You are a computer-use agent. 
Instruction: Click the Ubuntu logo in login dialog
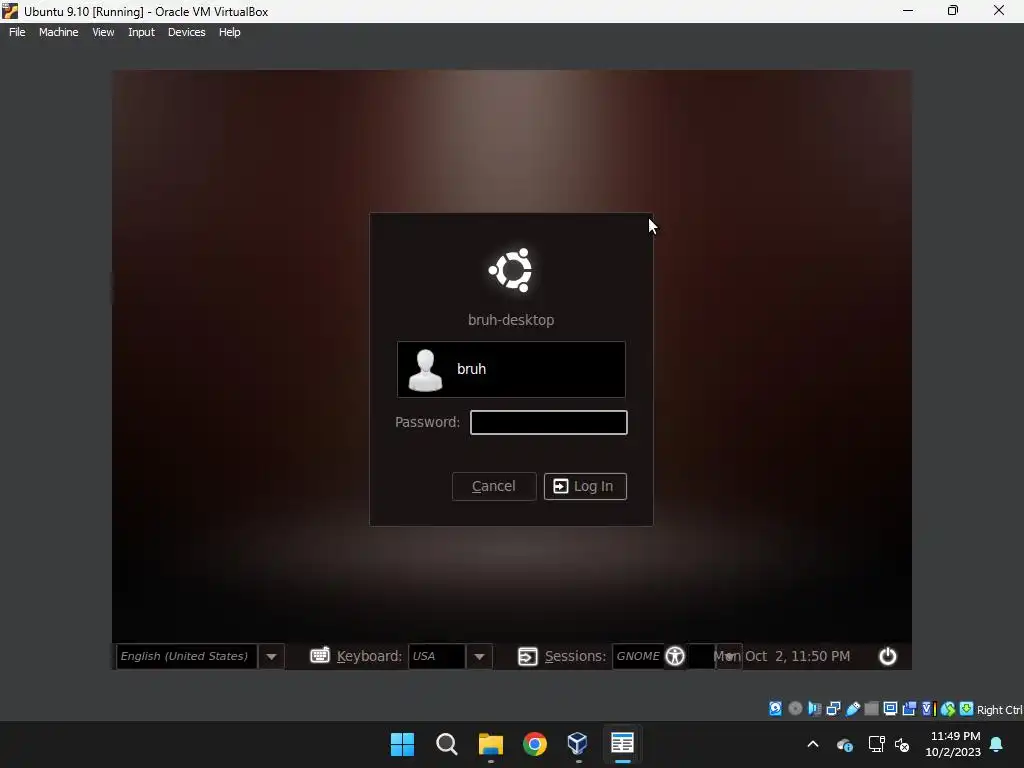[x=511, y=270]
